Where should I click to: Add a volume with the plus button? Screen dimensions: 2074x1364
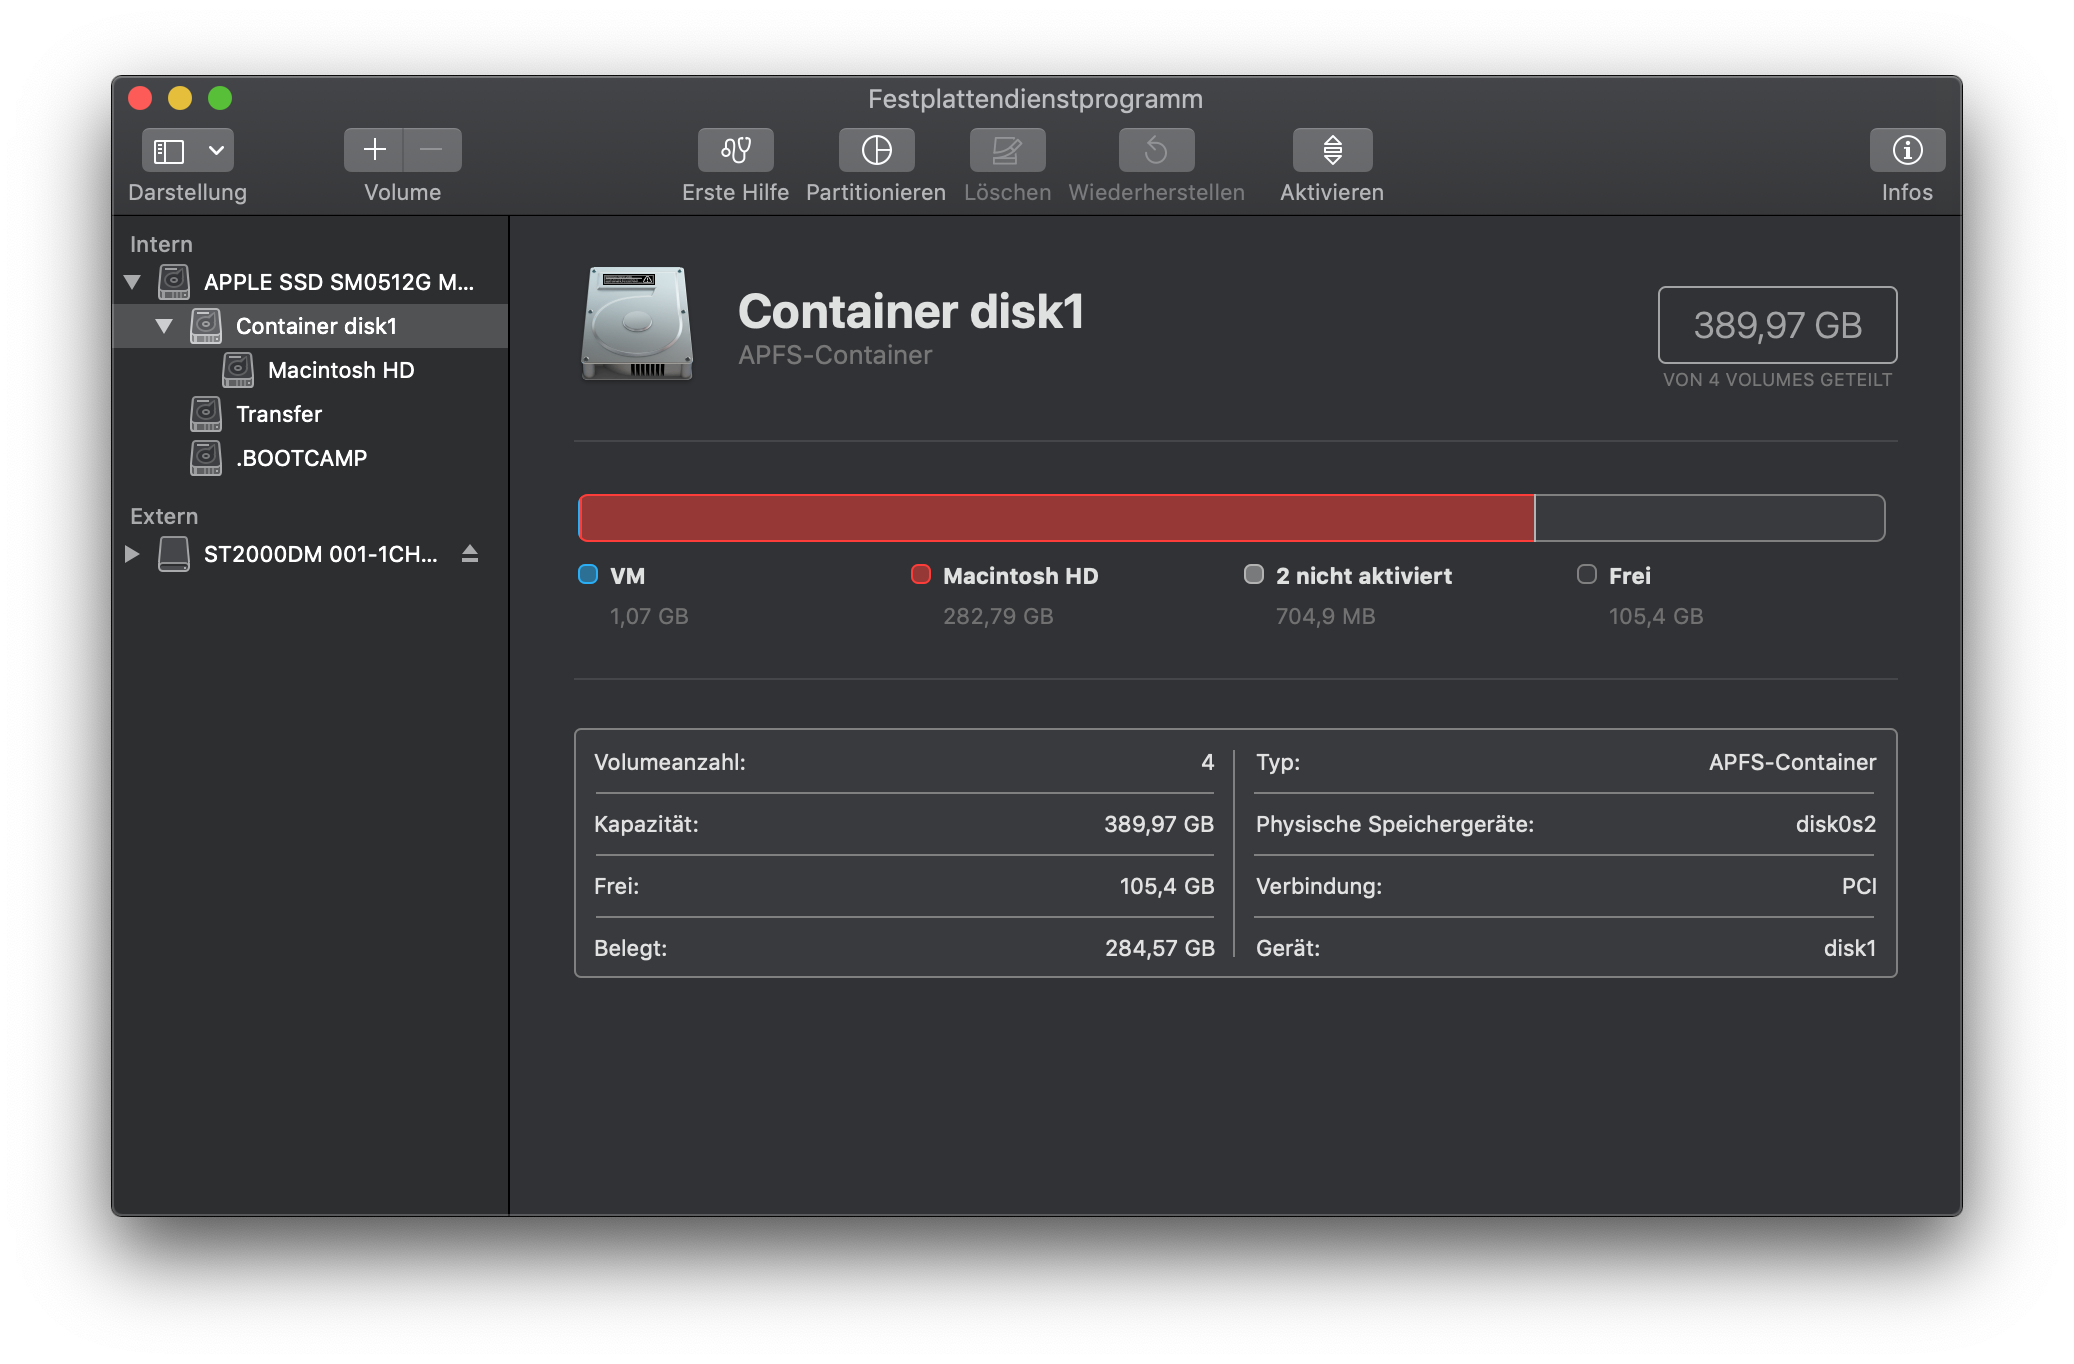coord(374,150)
